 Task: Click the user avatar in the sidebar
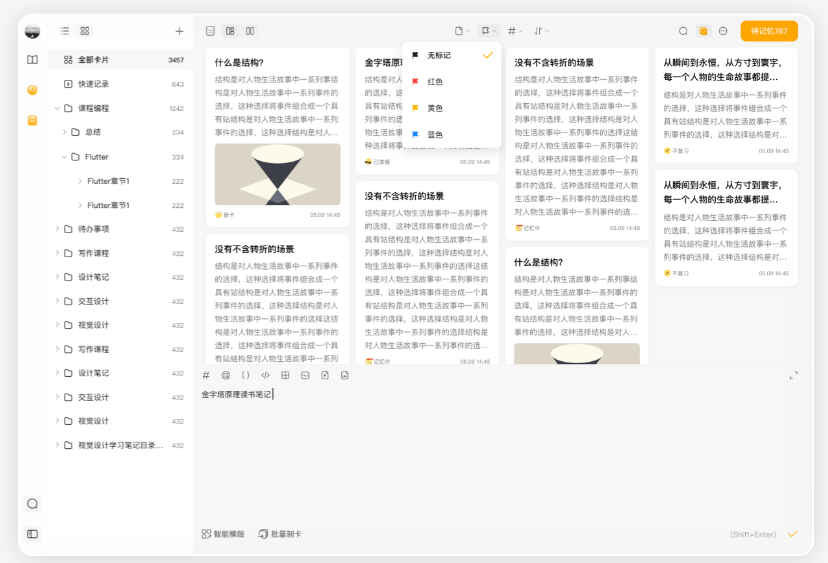click(32, 31)
